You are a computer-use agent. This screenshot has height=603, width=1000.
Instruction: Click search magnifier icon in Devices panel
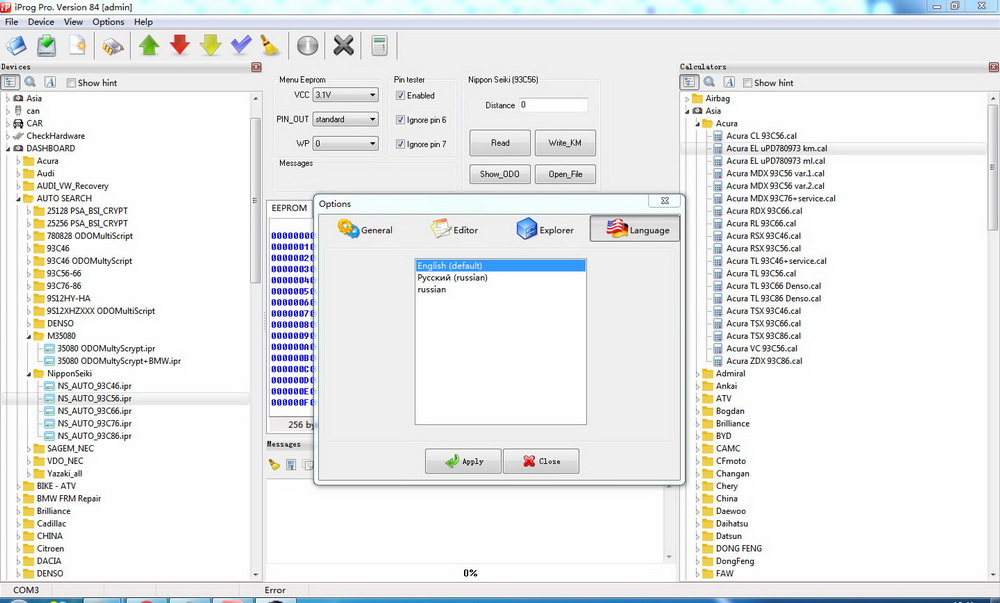point(30,82)
